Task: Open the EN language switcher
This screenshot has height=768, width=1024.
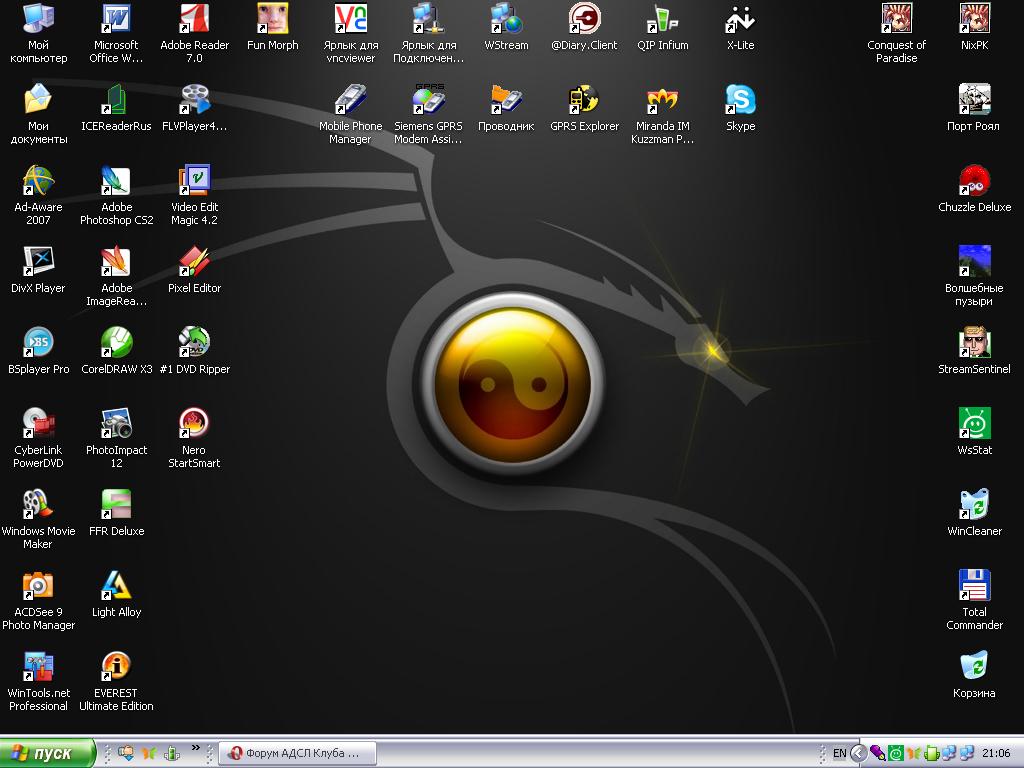Action: [839, 753]
